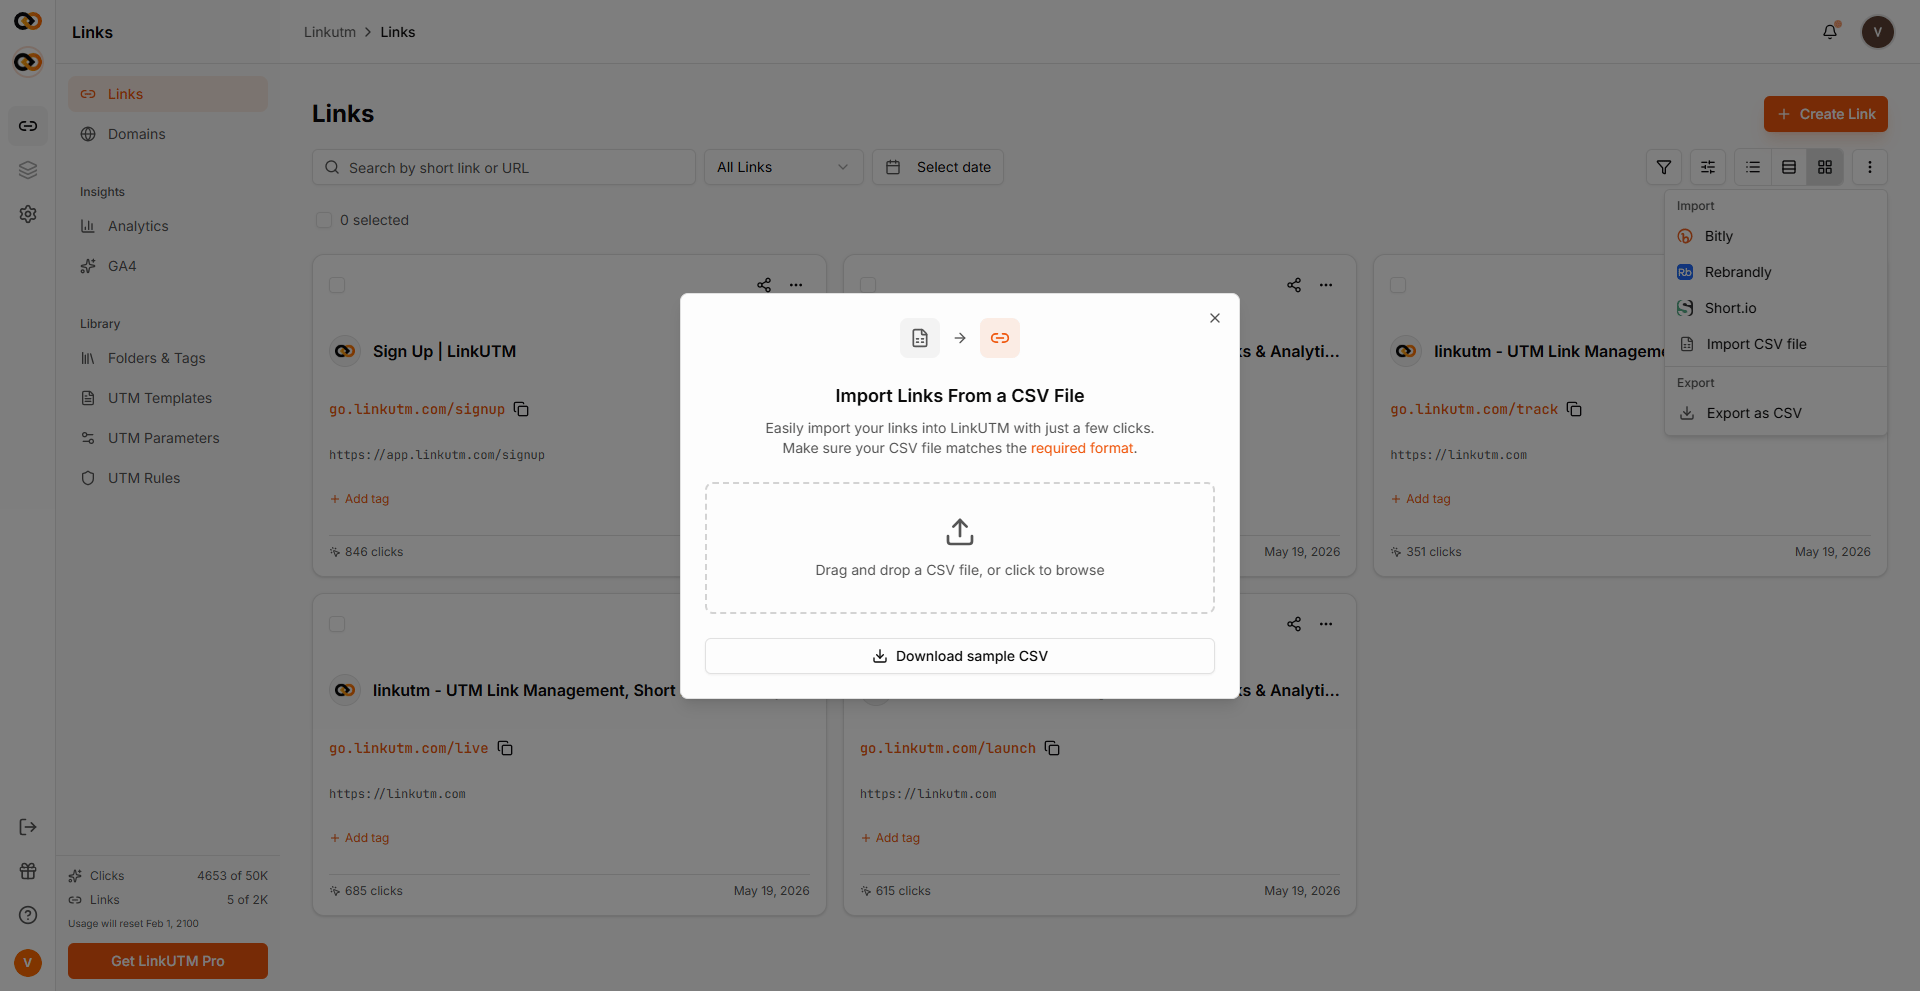Copy go.linkutm.com/signup short link
Image resolution: width=1920 pixels, height=991 pixels.
[x=521, y=409]
